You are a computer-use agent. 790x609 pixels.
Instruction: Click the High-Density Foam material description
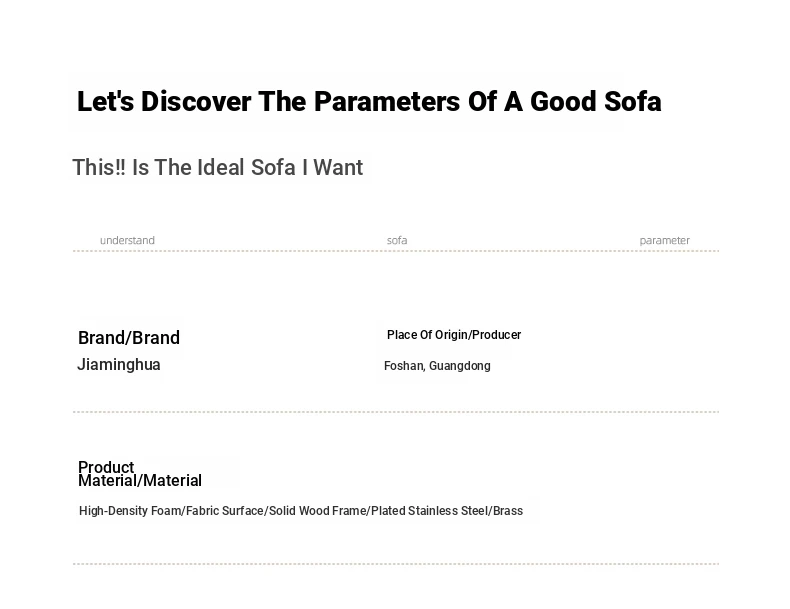coord(301,511)
